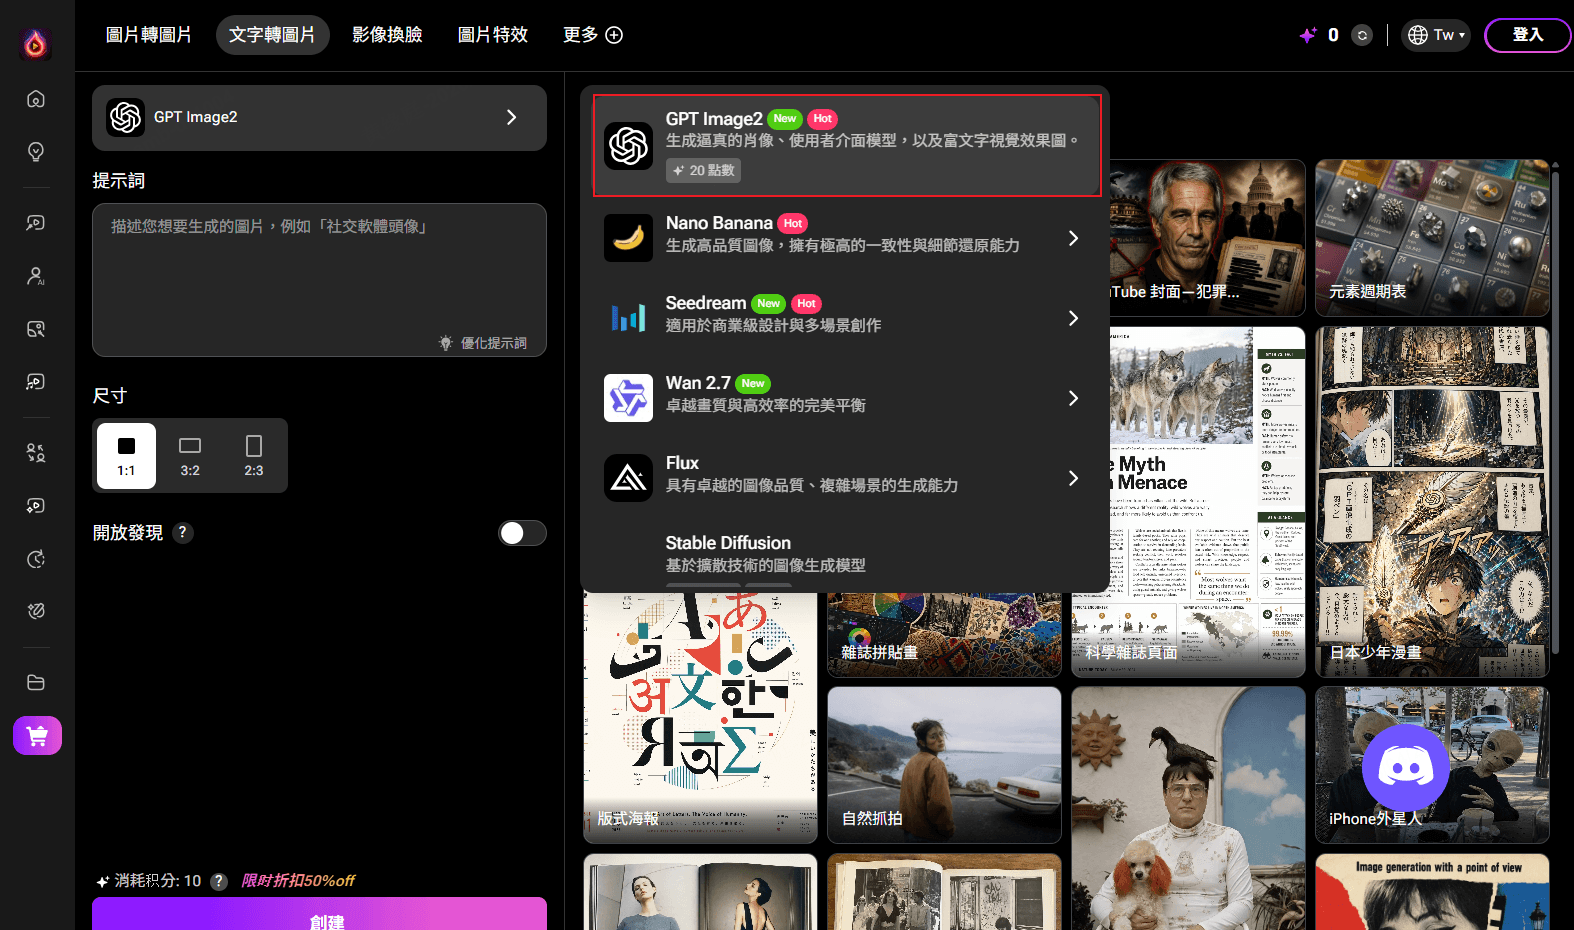Open the video with magic wand sidebar icon
This screenshot has width=1574, height=930.
36,223
